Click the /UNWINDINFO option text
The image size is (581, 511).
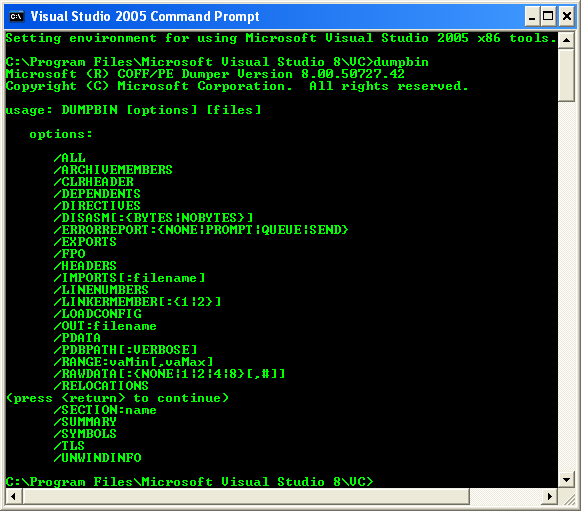97,458
